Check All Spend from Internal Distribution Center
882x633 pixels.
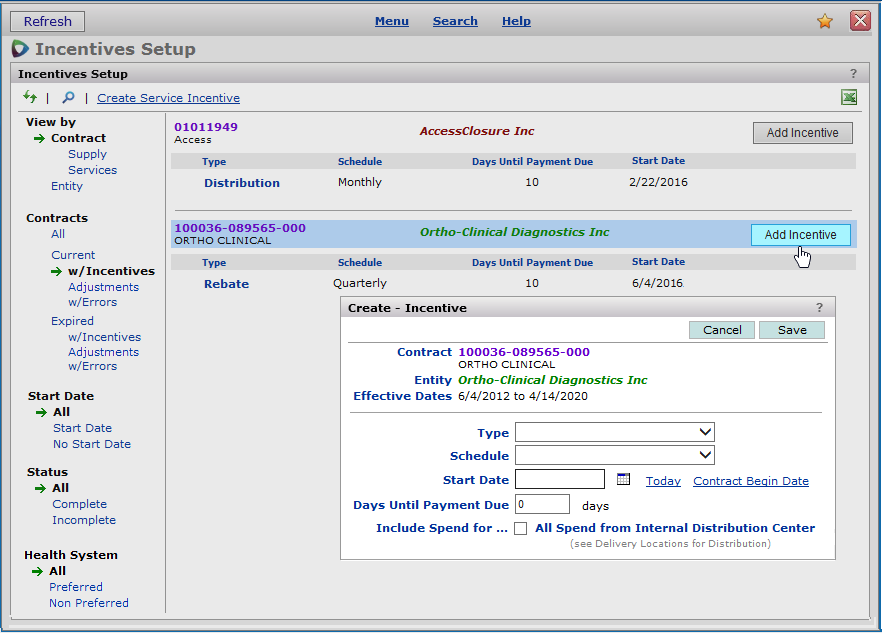coord(521,529)
